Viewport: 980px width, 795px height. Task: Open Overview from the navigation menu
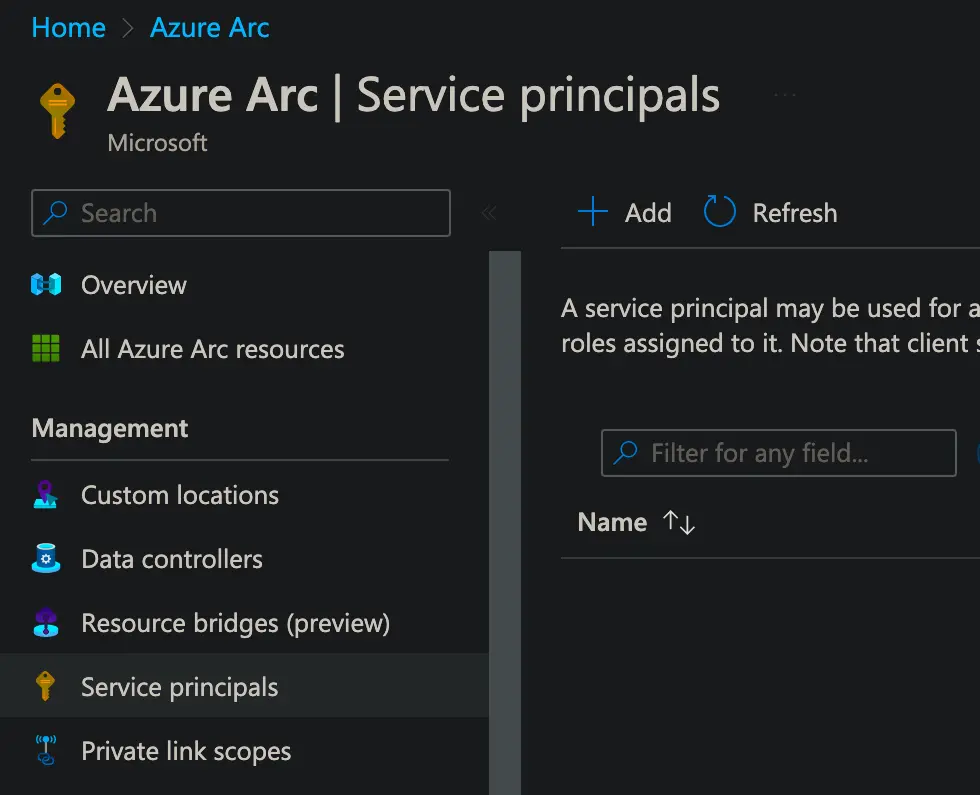(133, 285)
